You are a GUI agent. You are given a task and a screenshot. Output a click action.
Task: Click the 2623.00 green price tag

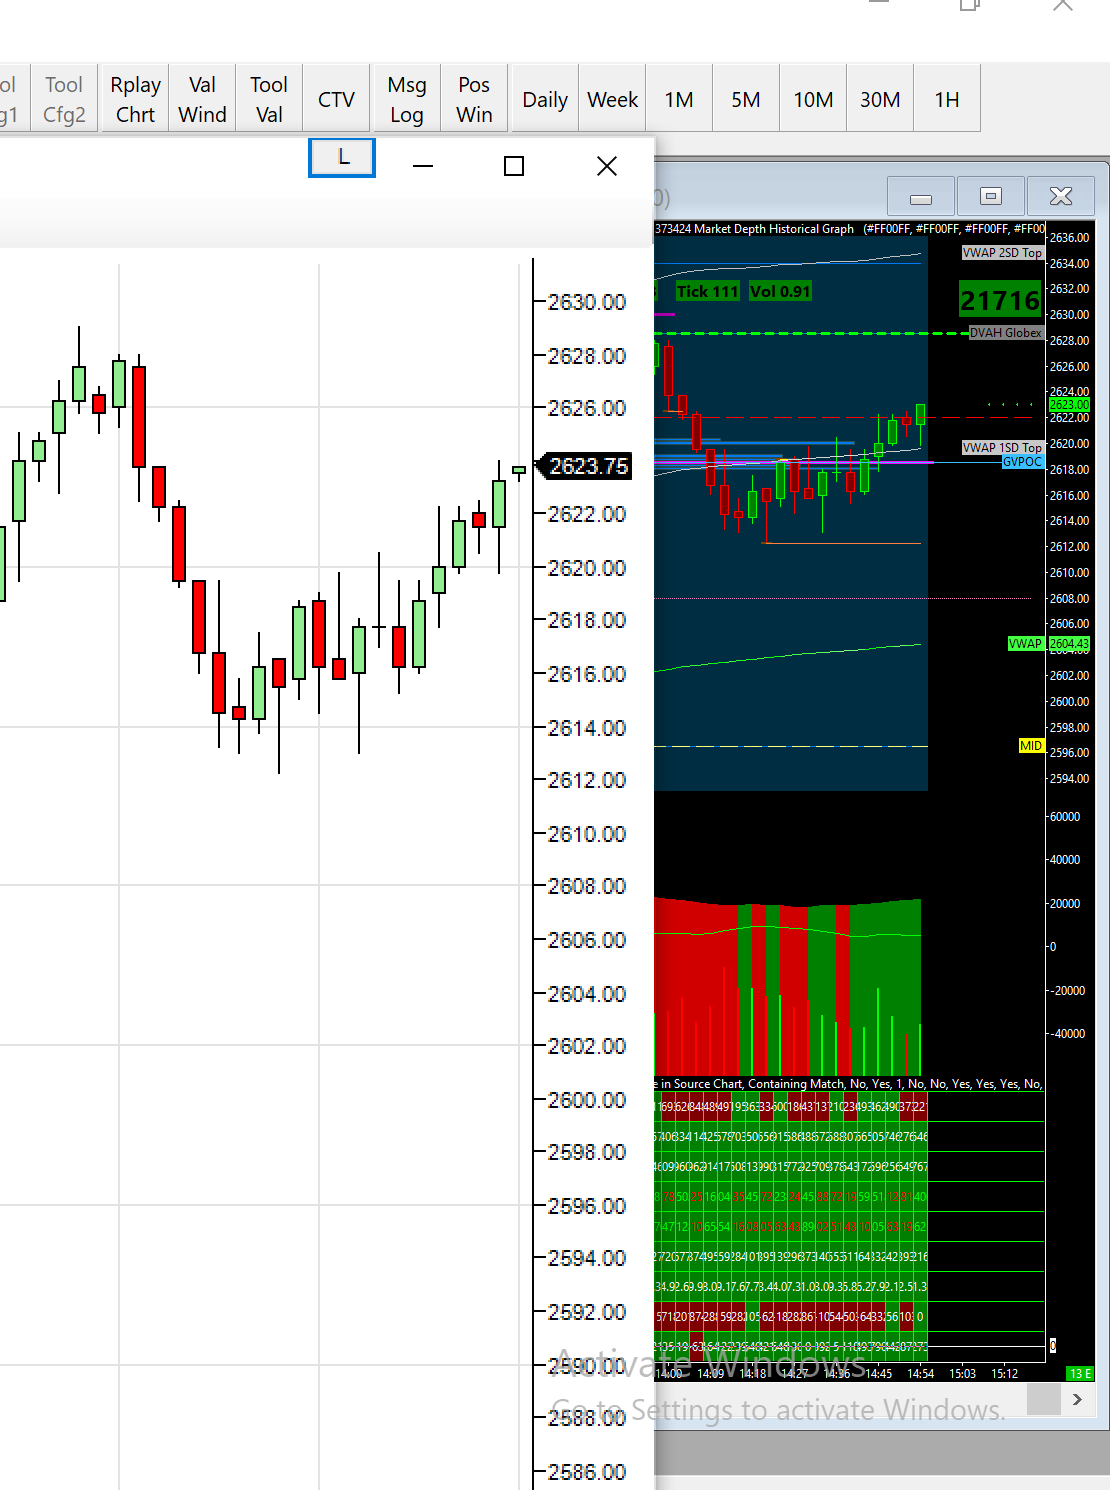pyautogui.click(x=1069, y=405)
